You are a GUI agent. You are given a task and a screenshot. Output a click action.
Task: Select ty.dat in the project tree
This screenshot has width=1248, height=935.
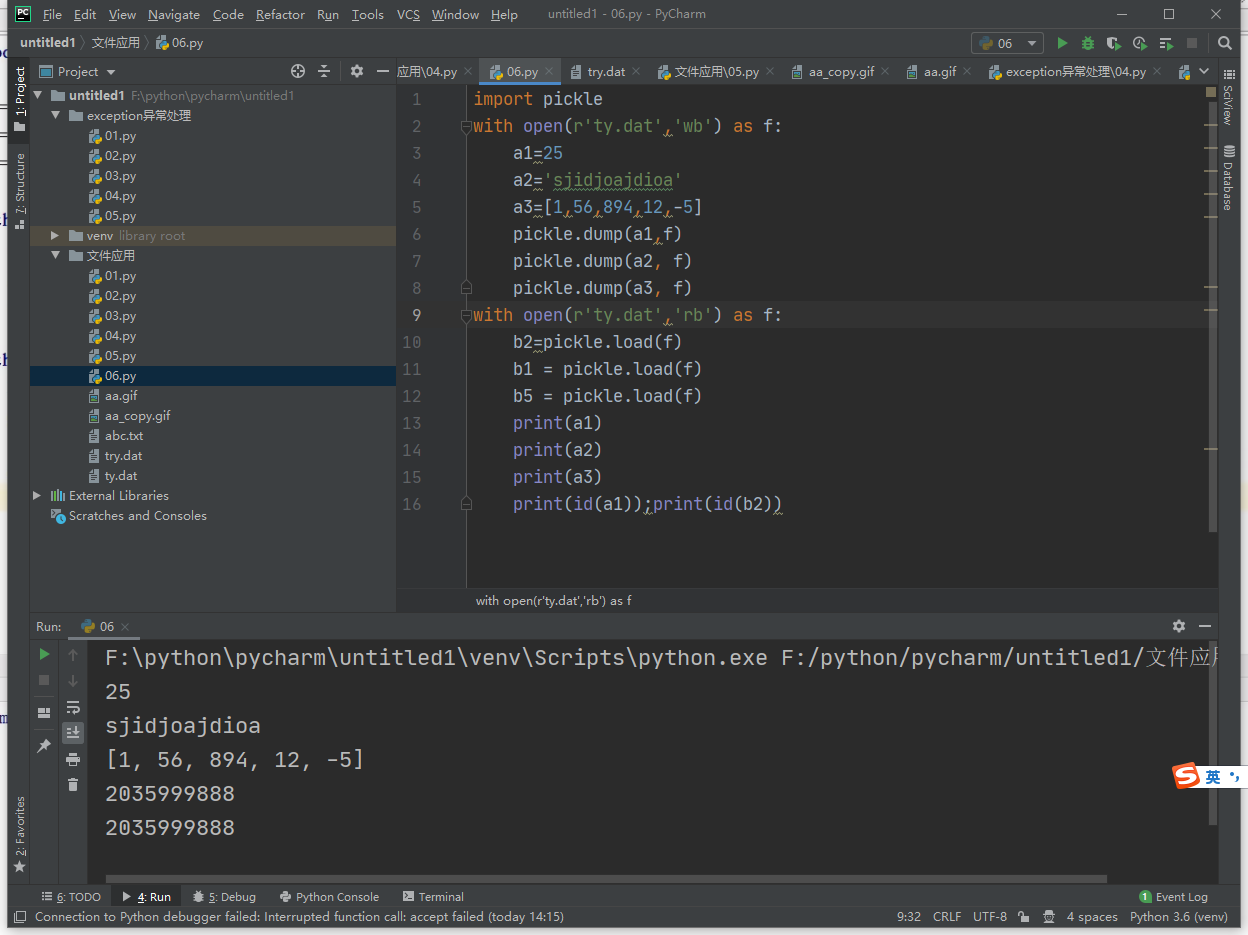point(121,476)
